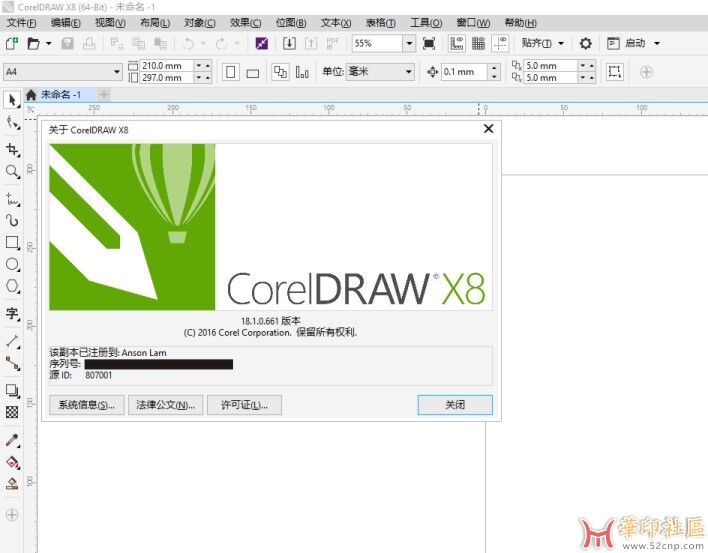Click the nudge distance 0.1 mm field
708x553 pixels.
coord(465,72)
